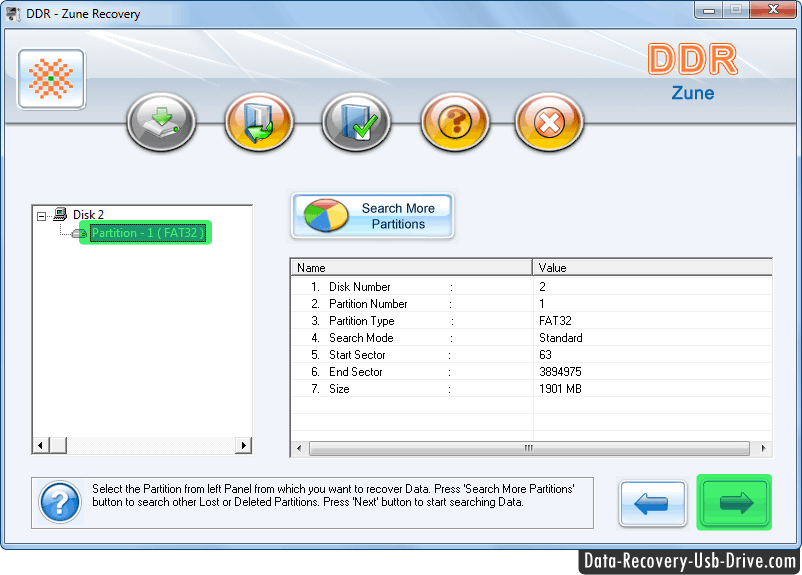Go back with the blue left arrow button
802x575 pixels.
pyautogui.click(x=652, y=503)
